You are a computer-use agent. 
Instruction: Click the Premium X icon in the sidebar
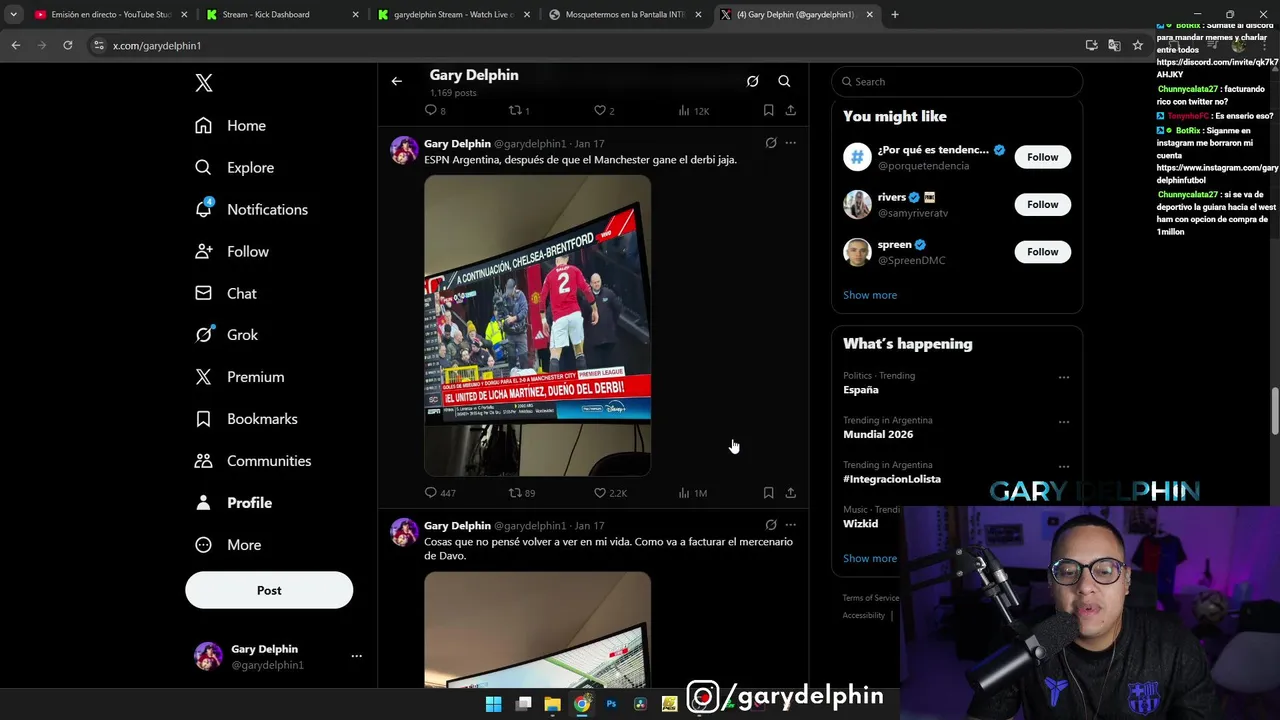(x=204, y=377)
